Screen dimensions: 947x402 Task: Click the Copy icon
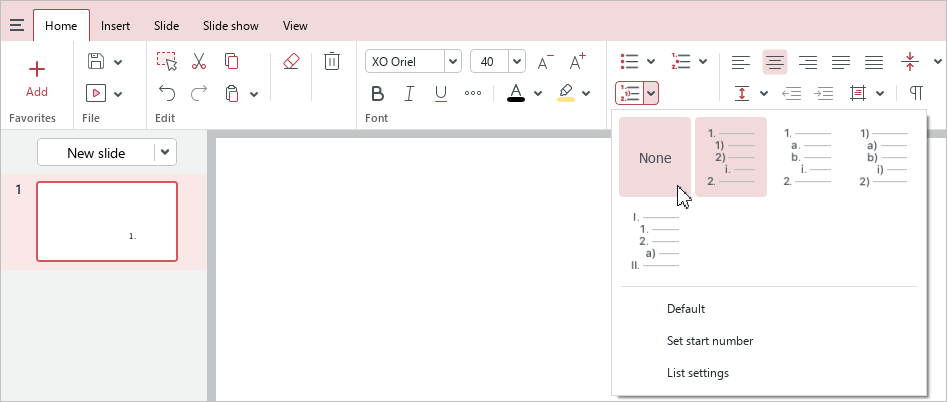click(x=231, y=62)
